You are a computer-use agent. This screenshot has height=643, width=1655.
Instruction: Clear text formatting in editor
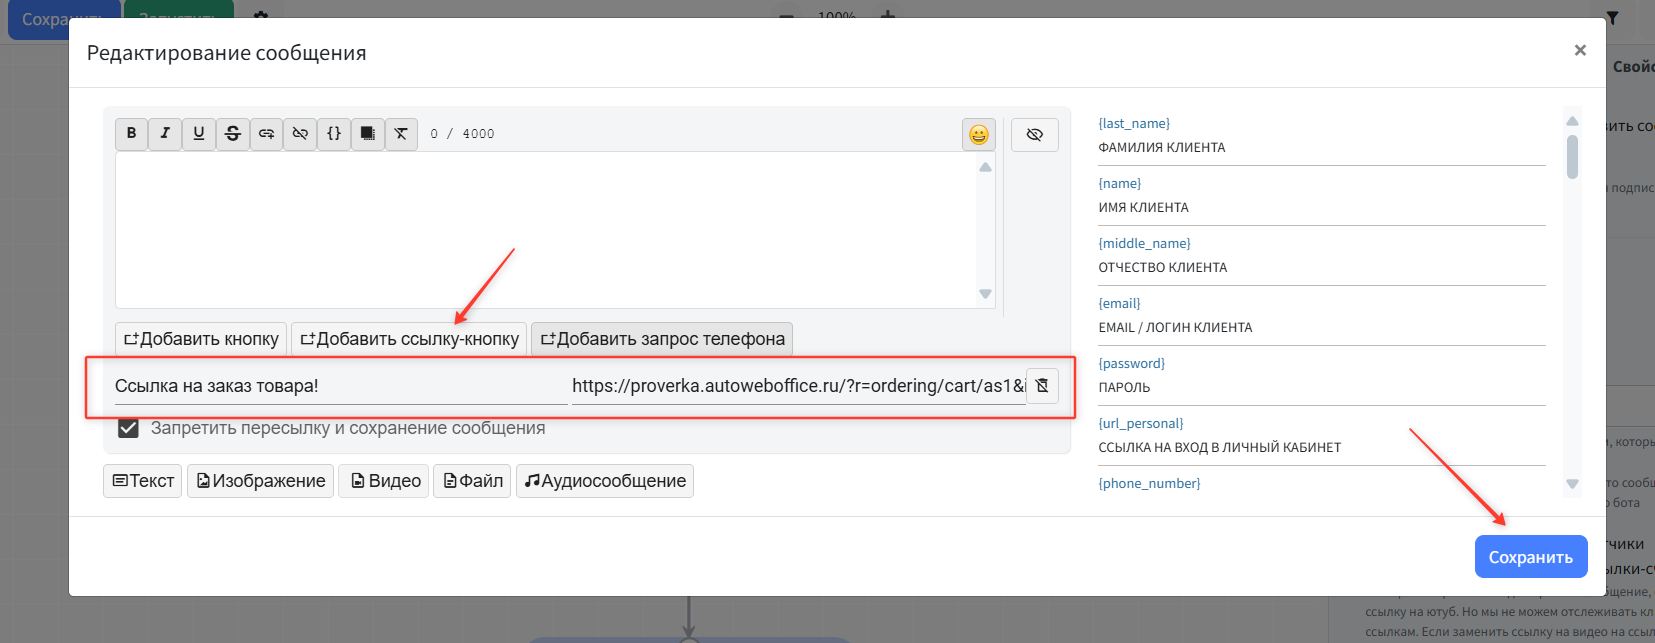pos(401,133)
